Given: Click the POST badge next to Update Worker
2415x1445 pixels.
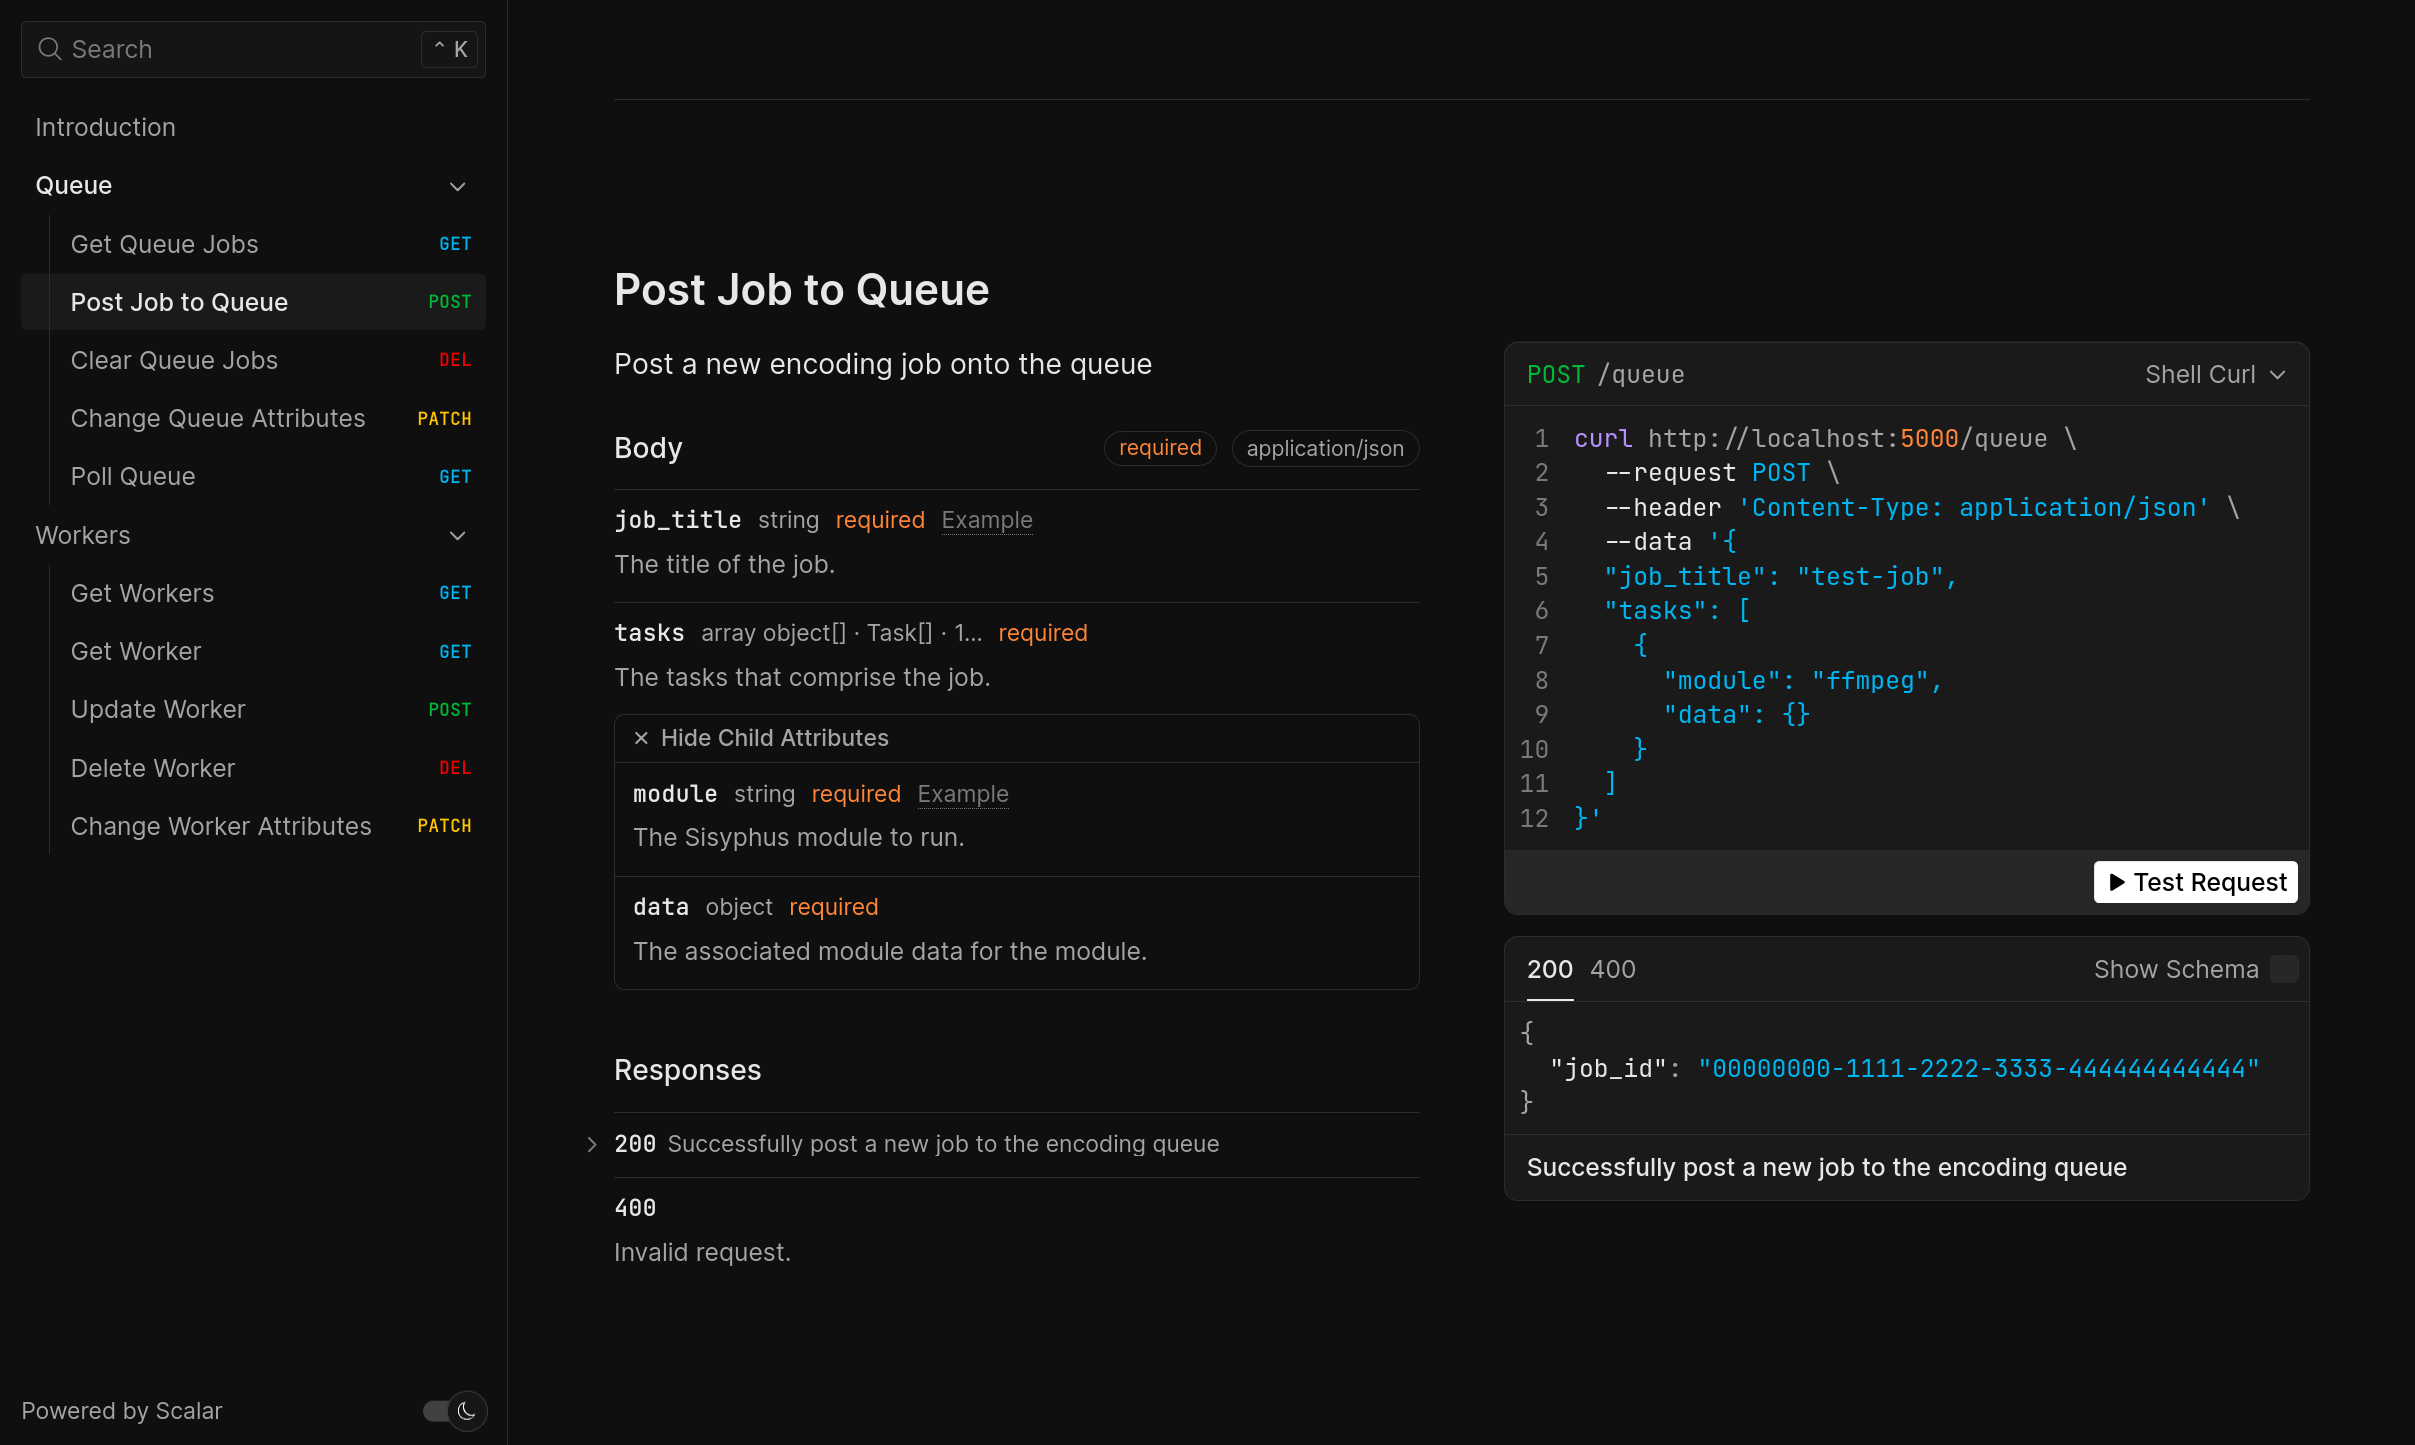Looking at the screenshot, I should (x=449, y=710).
